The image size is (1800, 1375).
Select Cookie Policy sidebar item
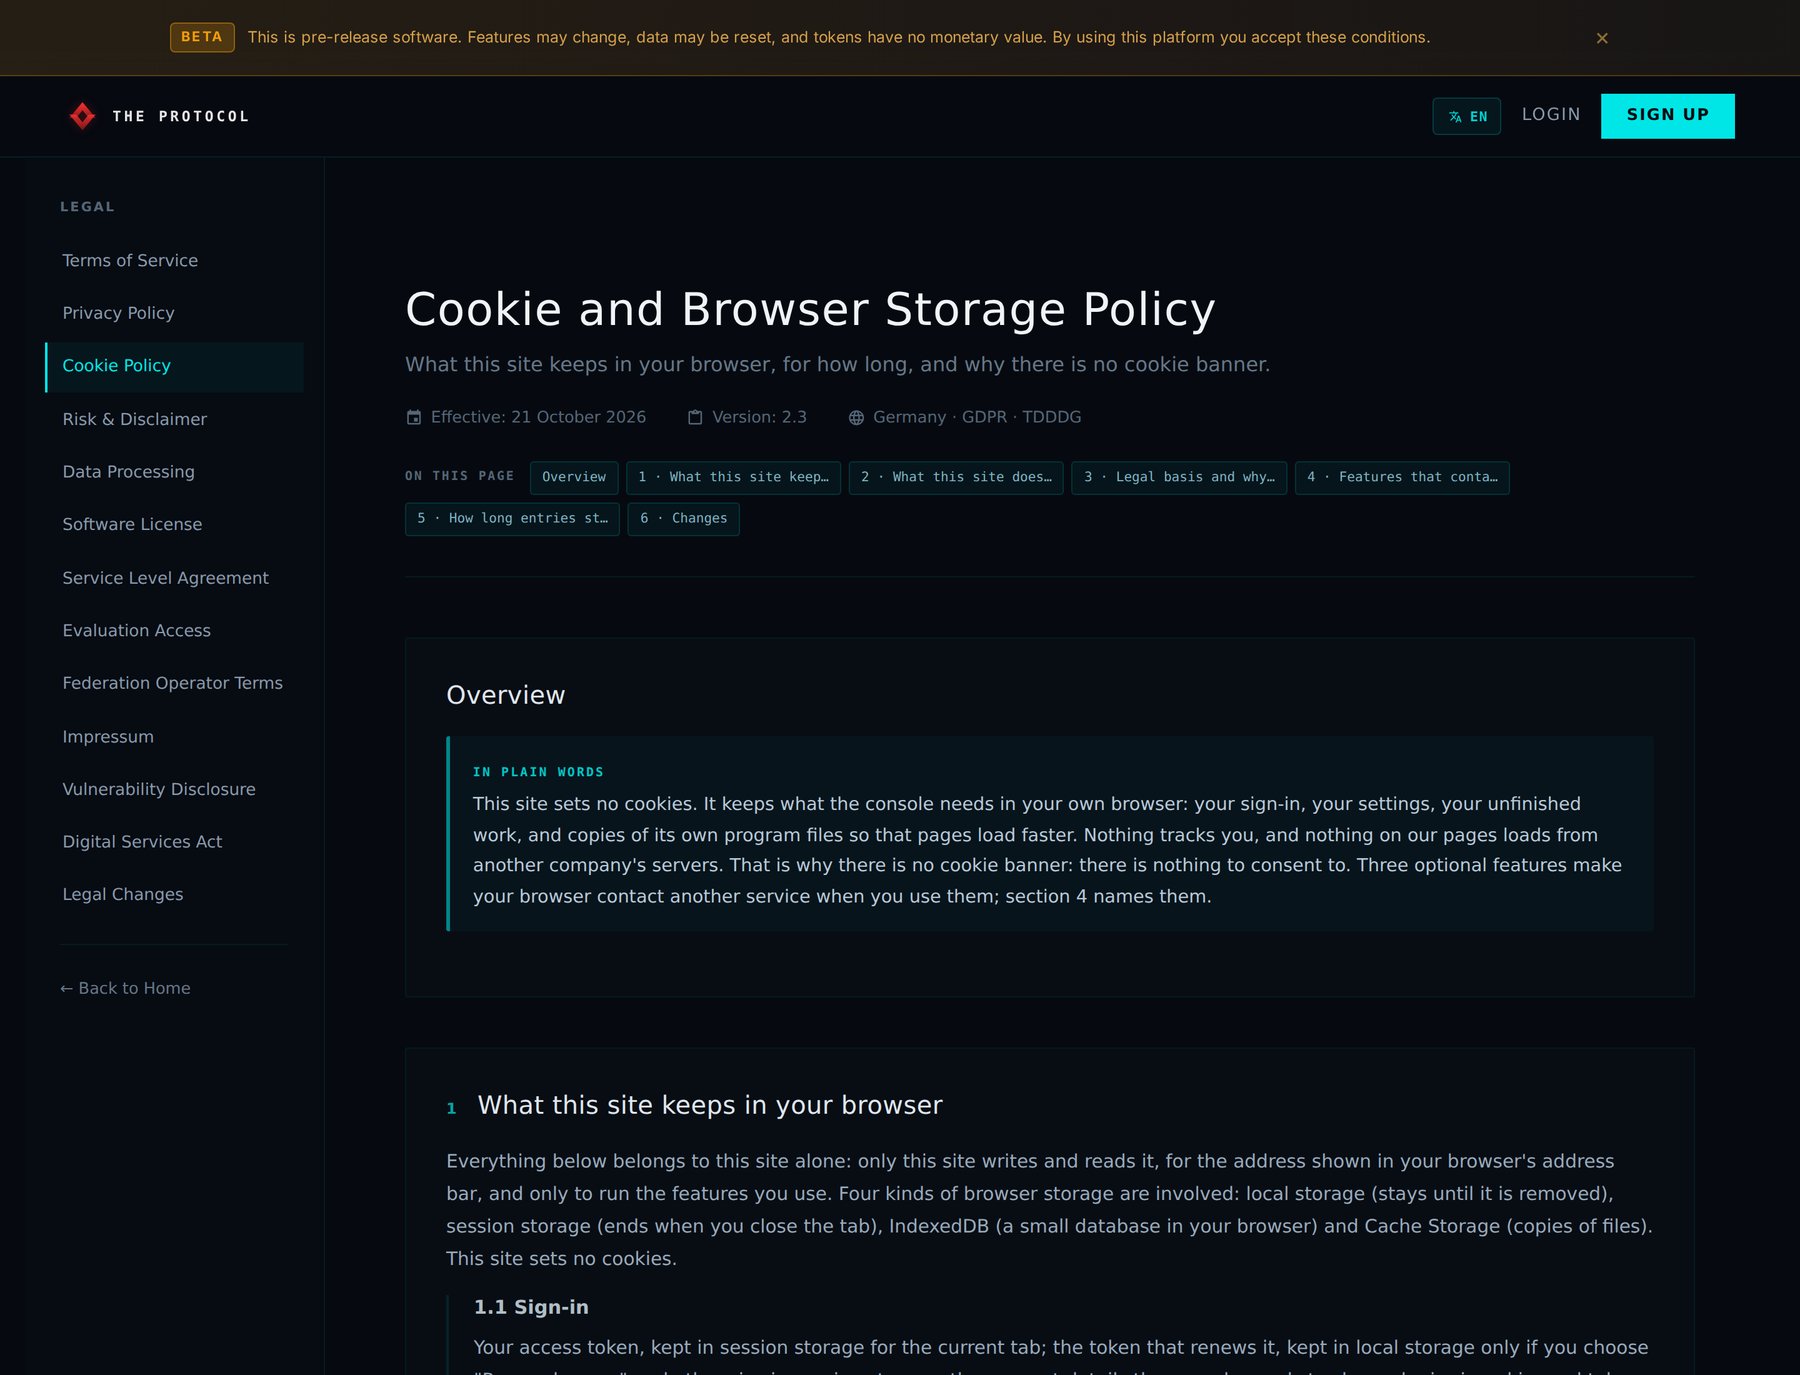coord(175,366)
